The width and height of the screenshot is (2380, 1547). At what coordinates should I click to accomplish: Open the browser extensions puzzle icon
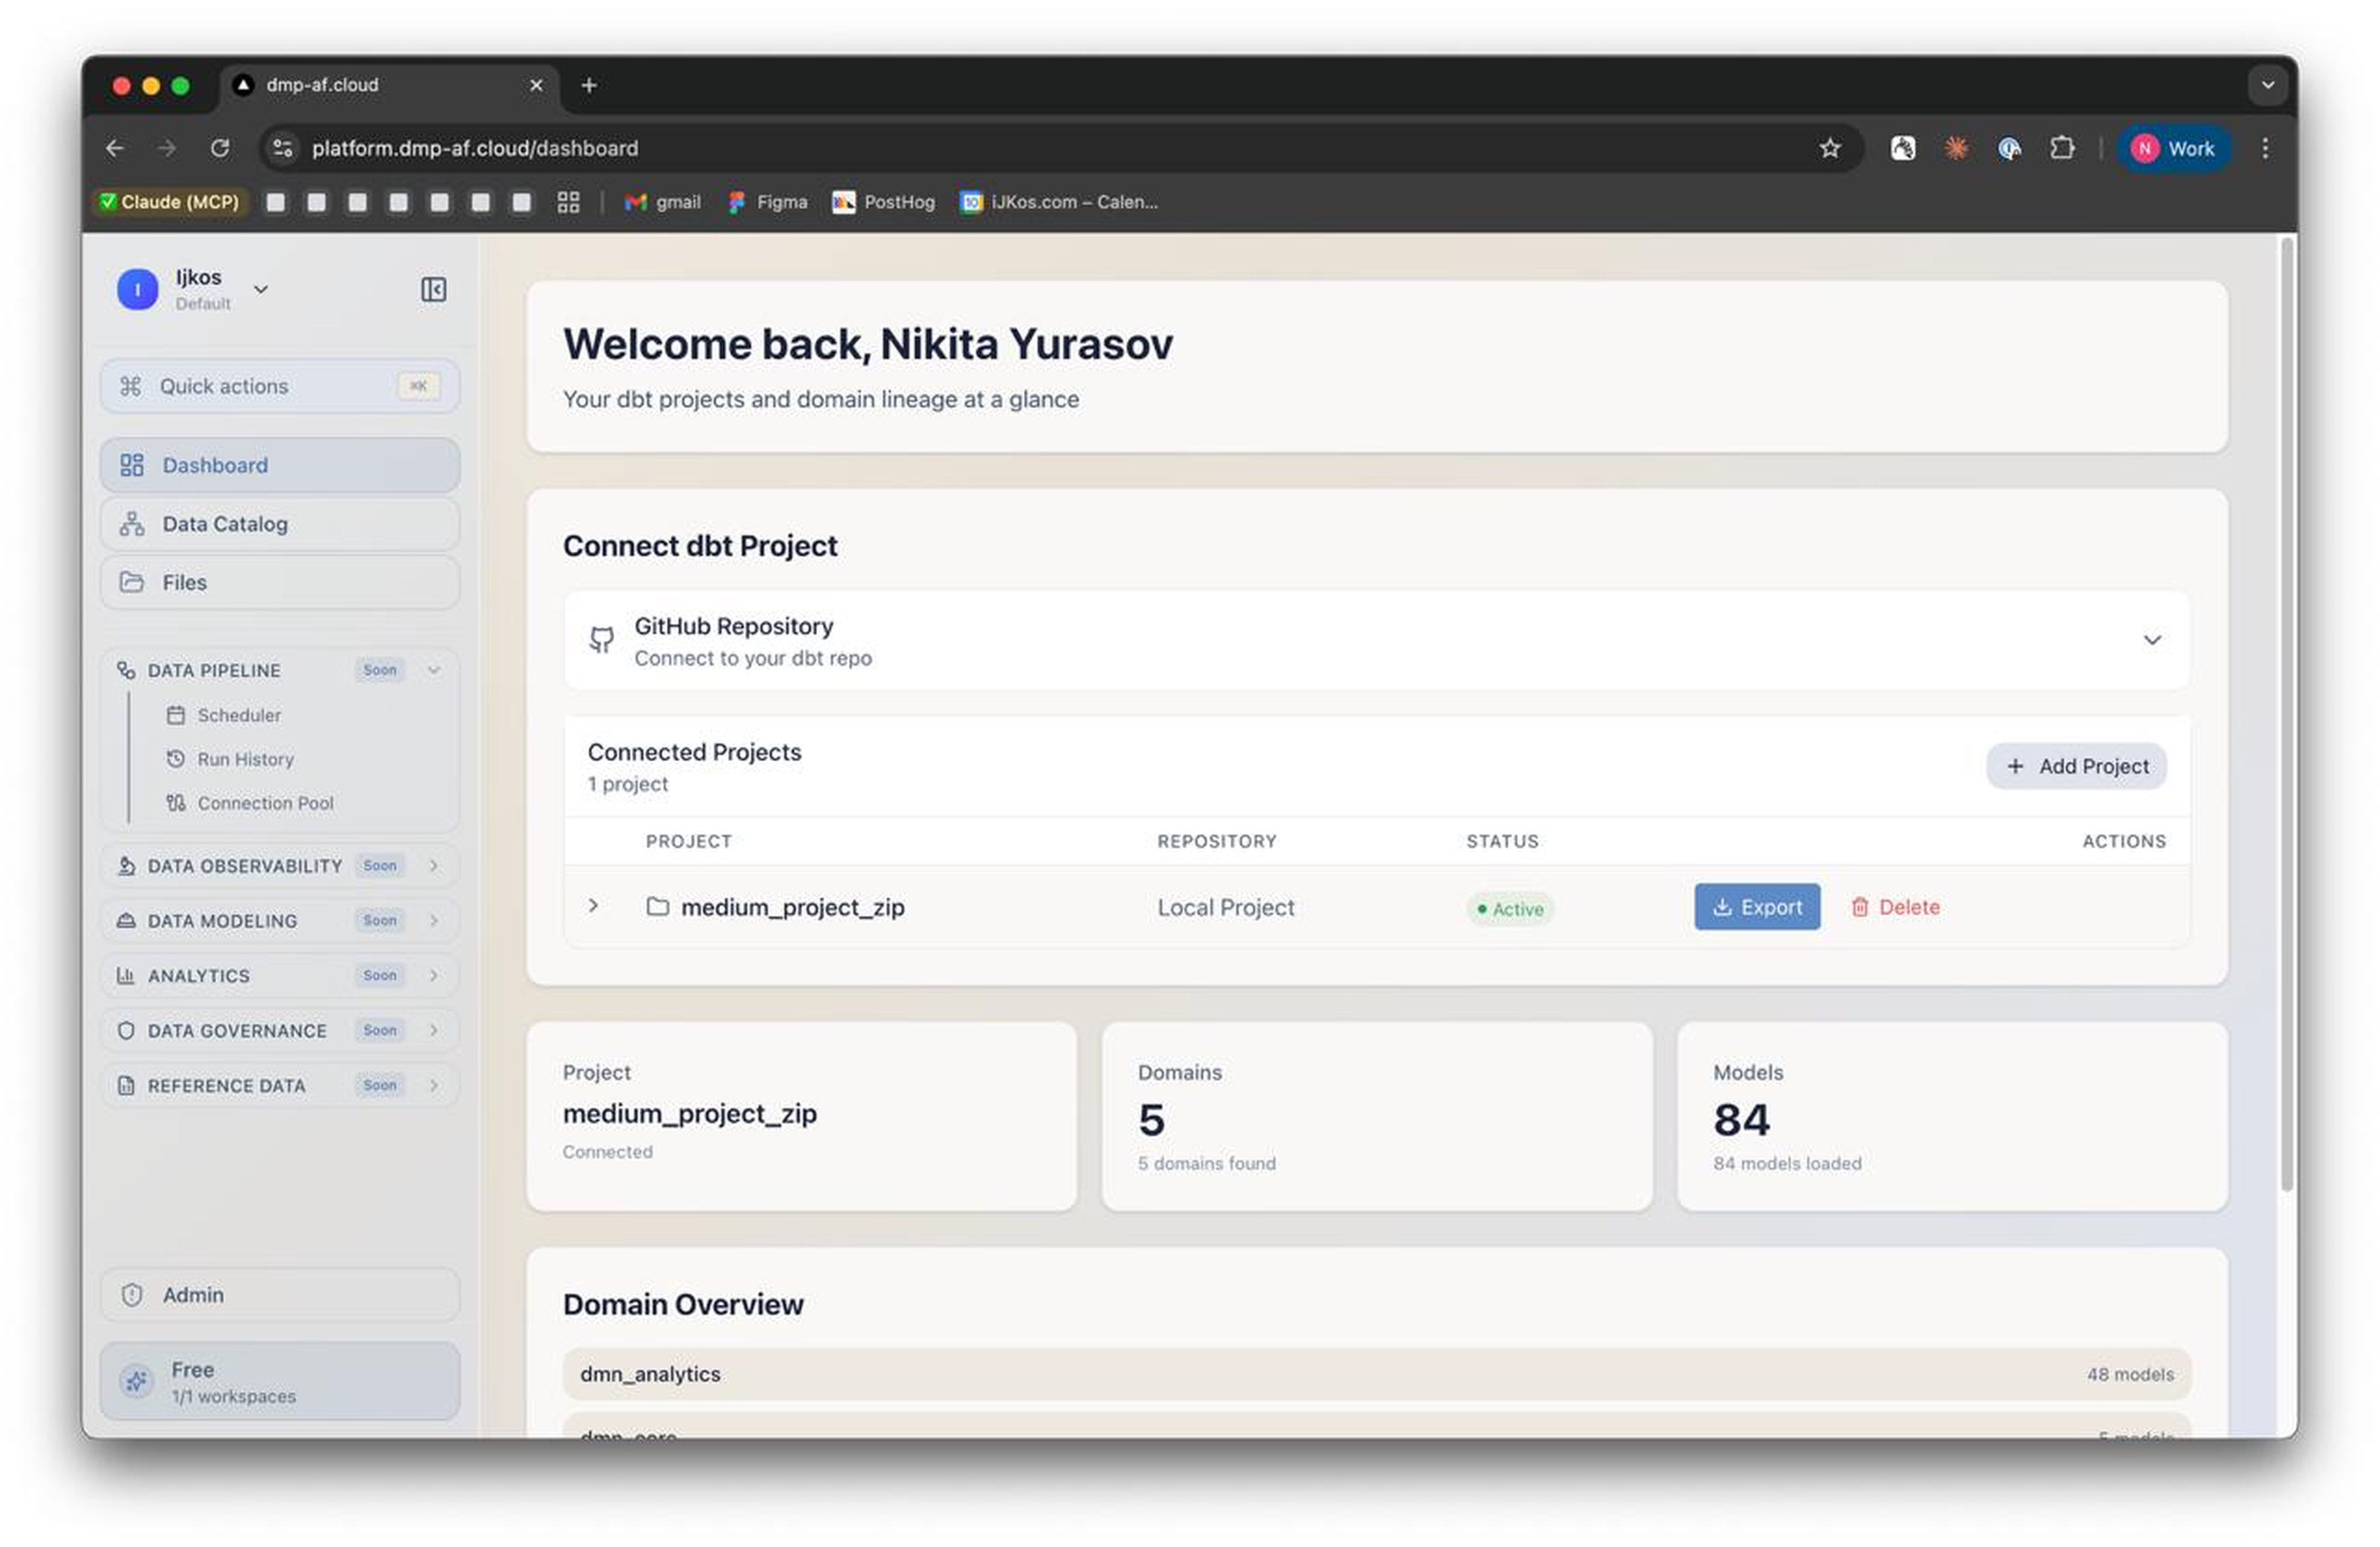pos(2061,148)
